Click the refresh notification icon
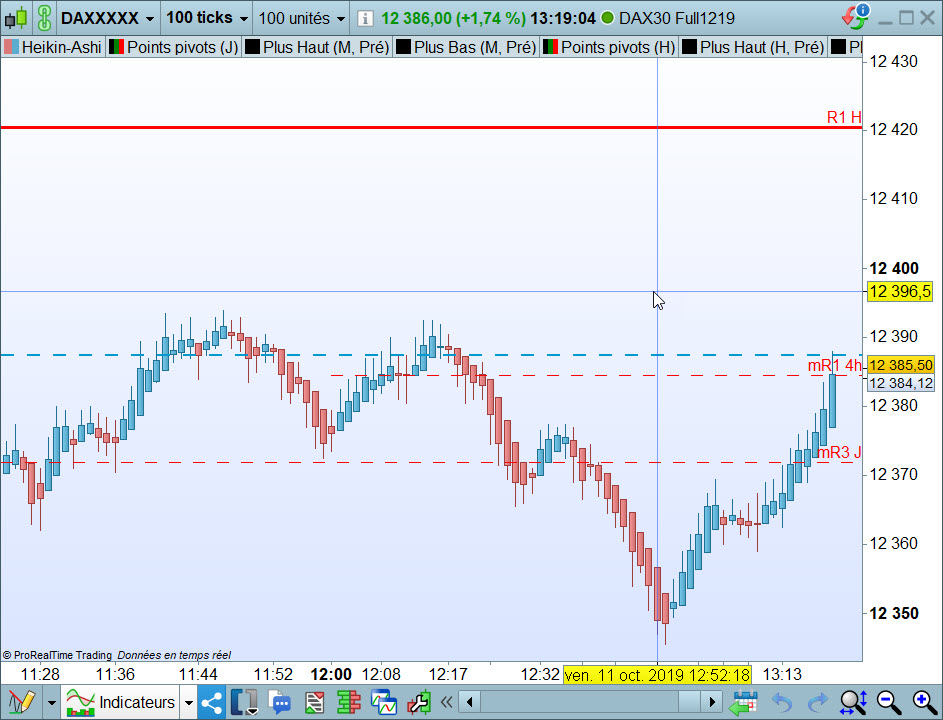The width and height of the screenshot is (943, 720). 856,16
